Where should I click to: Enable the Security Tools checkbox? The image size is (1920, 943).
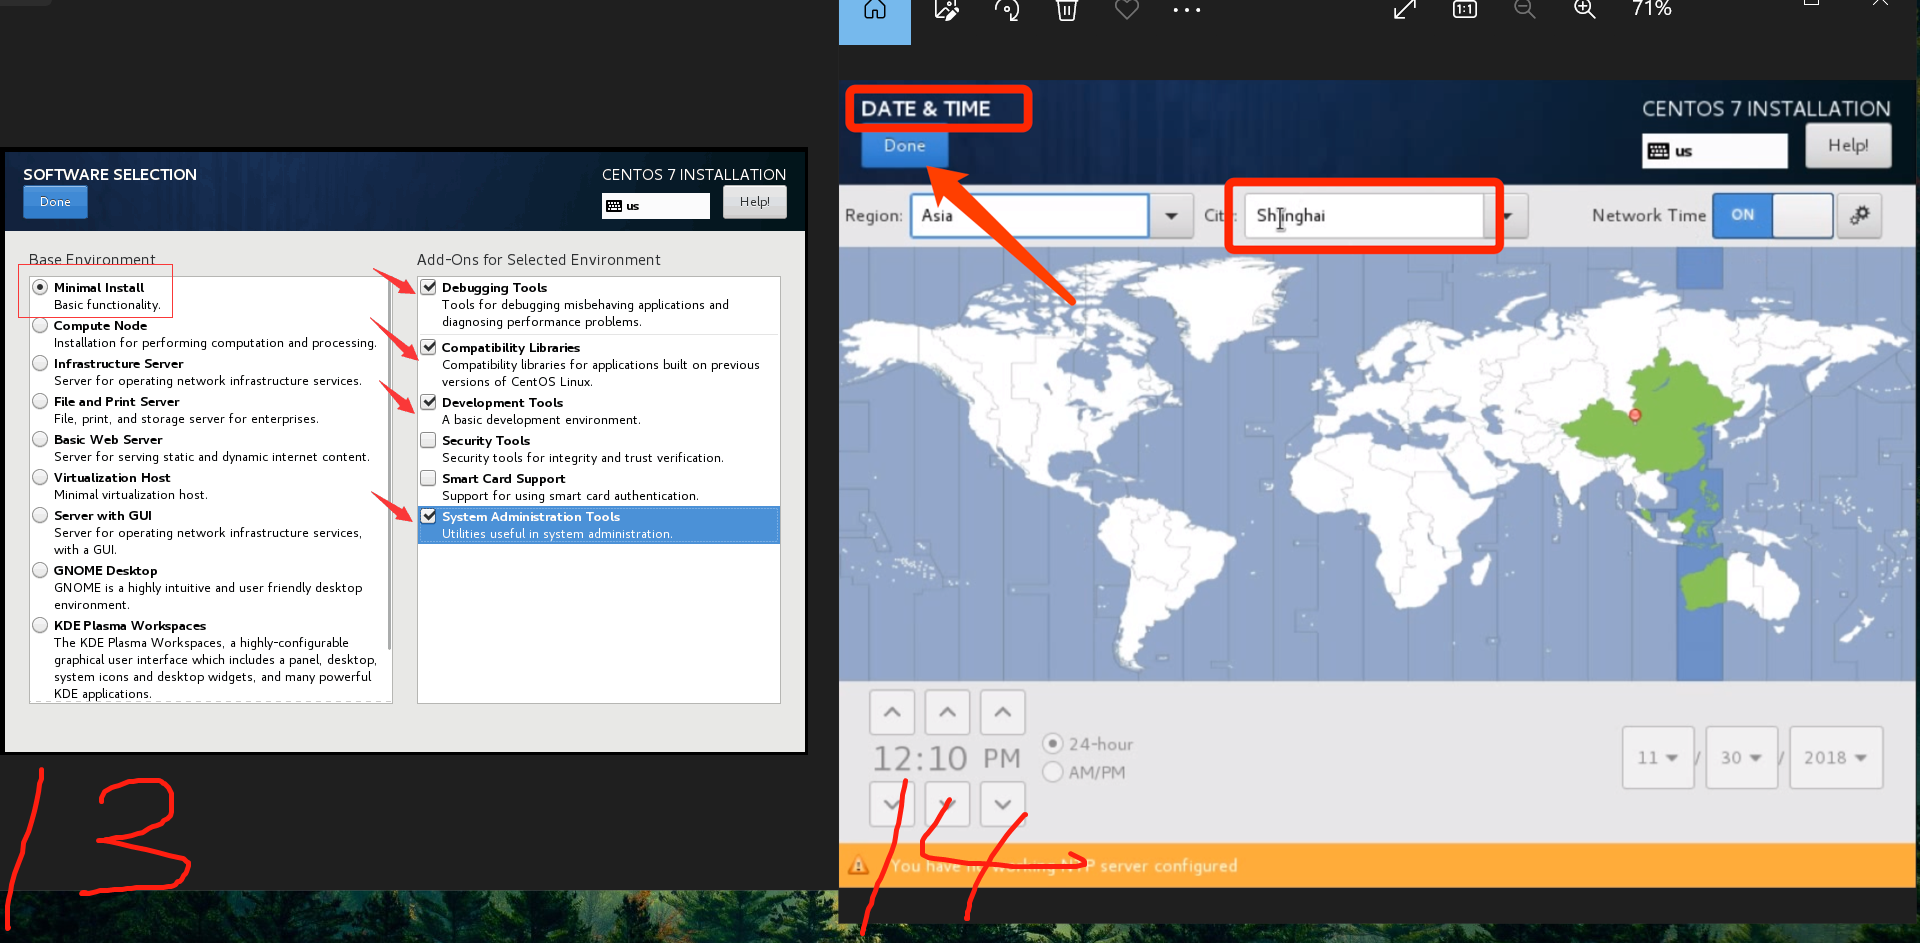pyautogui.click(x=428, y=440)
